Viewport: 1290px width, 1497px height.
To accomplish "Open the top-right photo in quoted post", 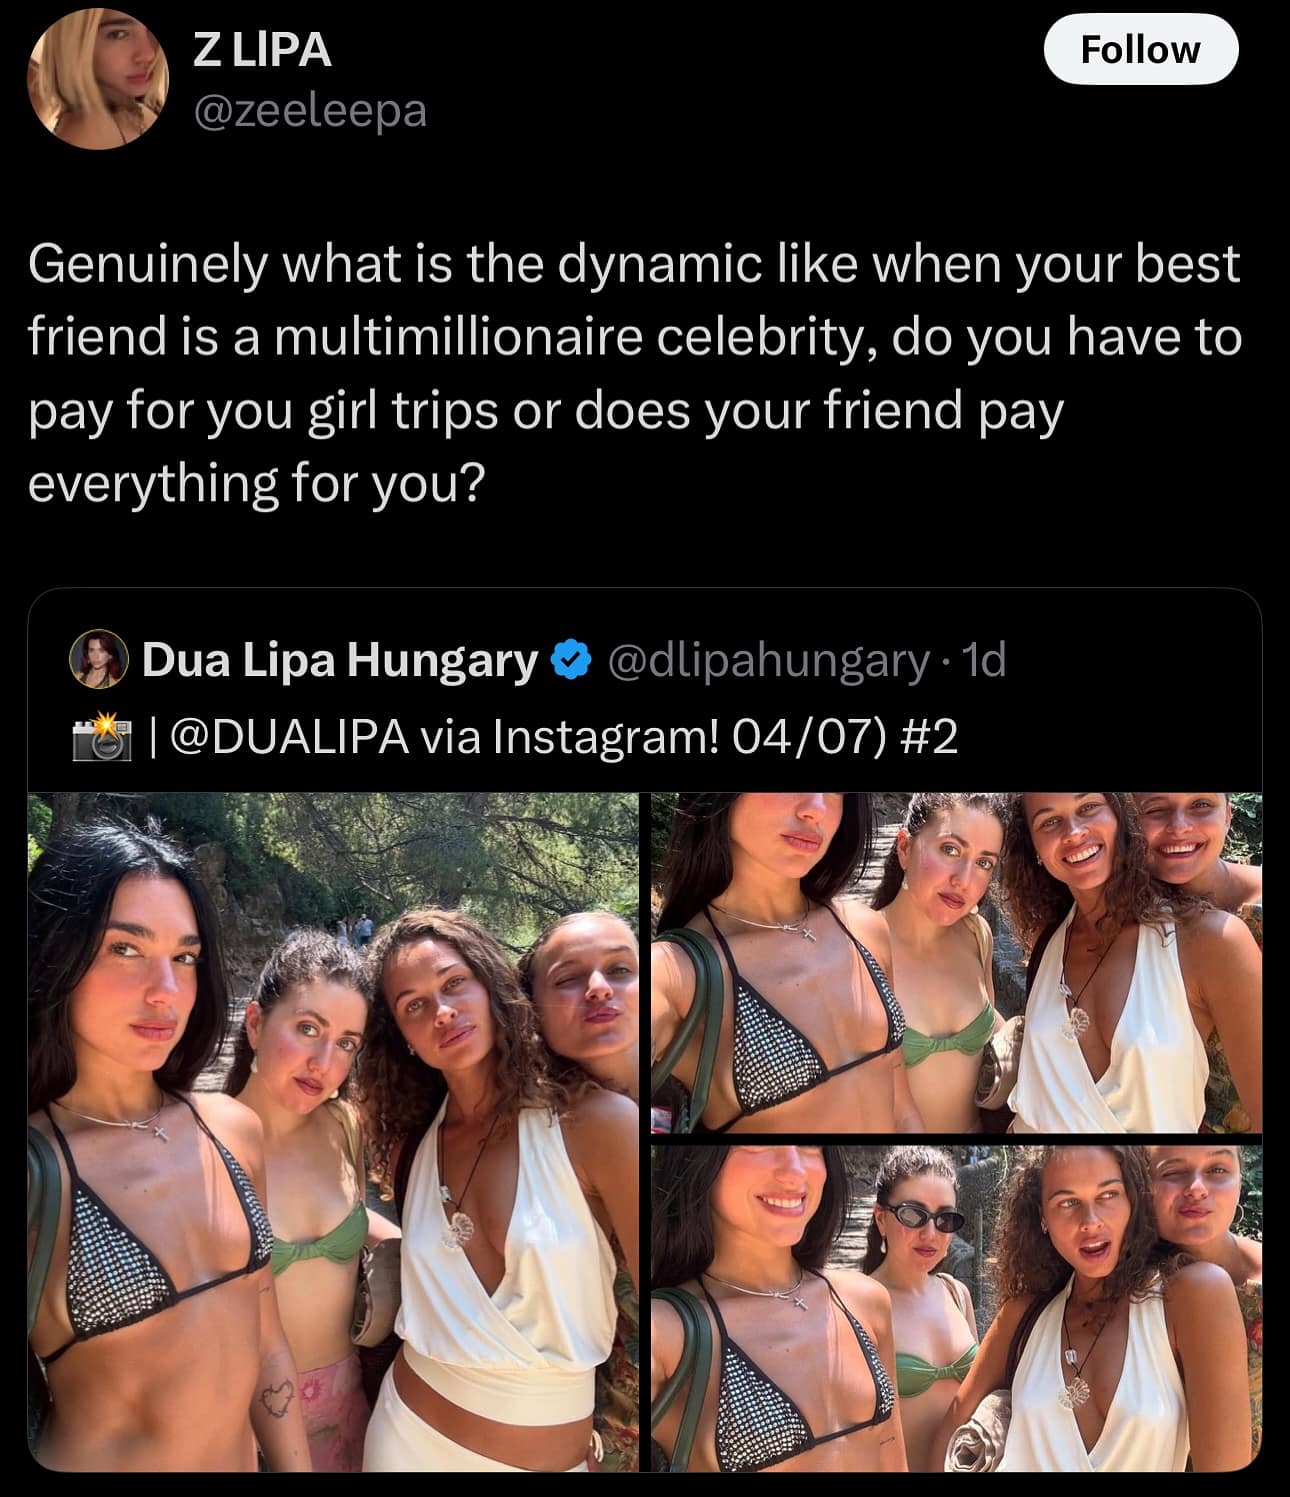I will (956, 962).
